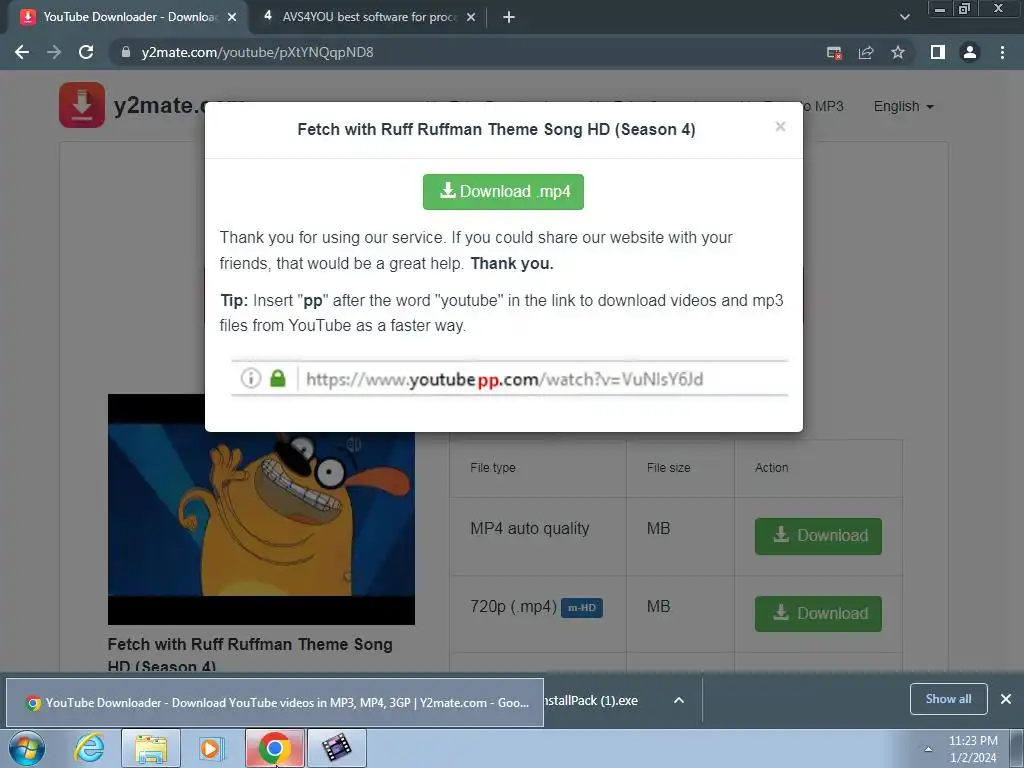Click the 720p (.mp4) cell text
Viewport: 1024px width, 768px height.
tap(513, 607)
